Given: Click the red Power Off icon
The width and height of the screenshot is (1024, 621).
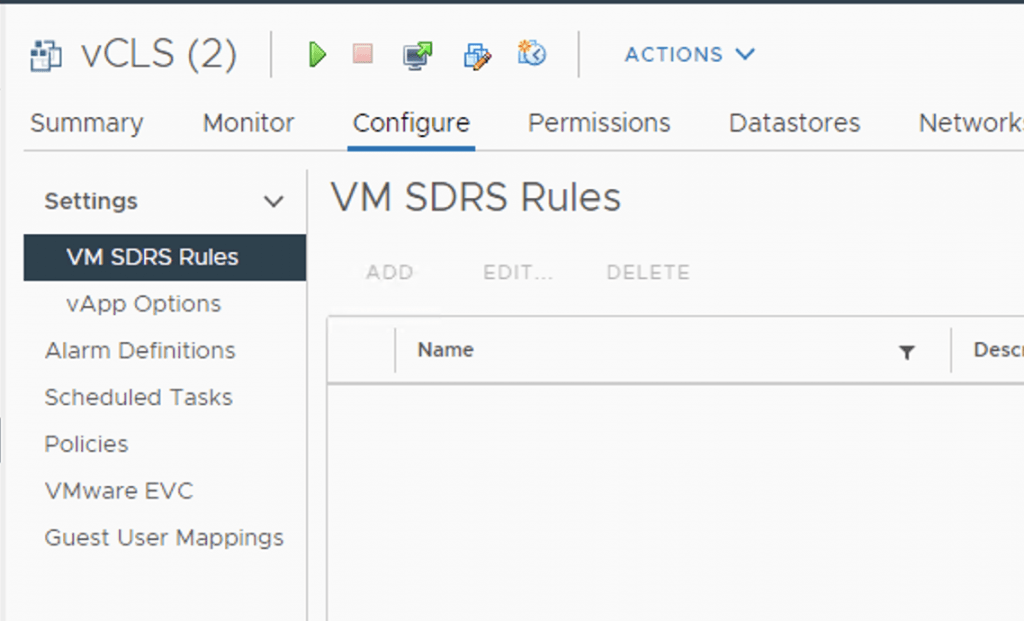Looking at the screenshot, I should coord(363,54).
